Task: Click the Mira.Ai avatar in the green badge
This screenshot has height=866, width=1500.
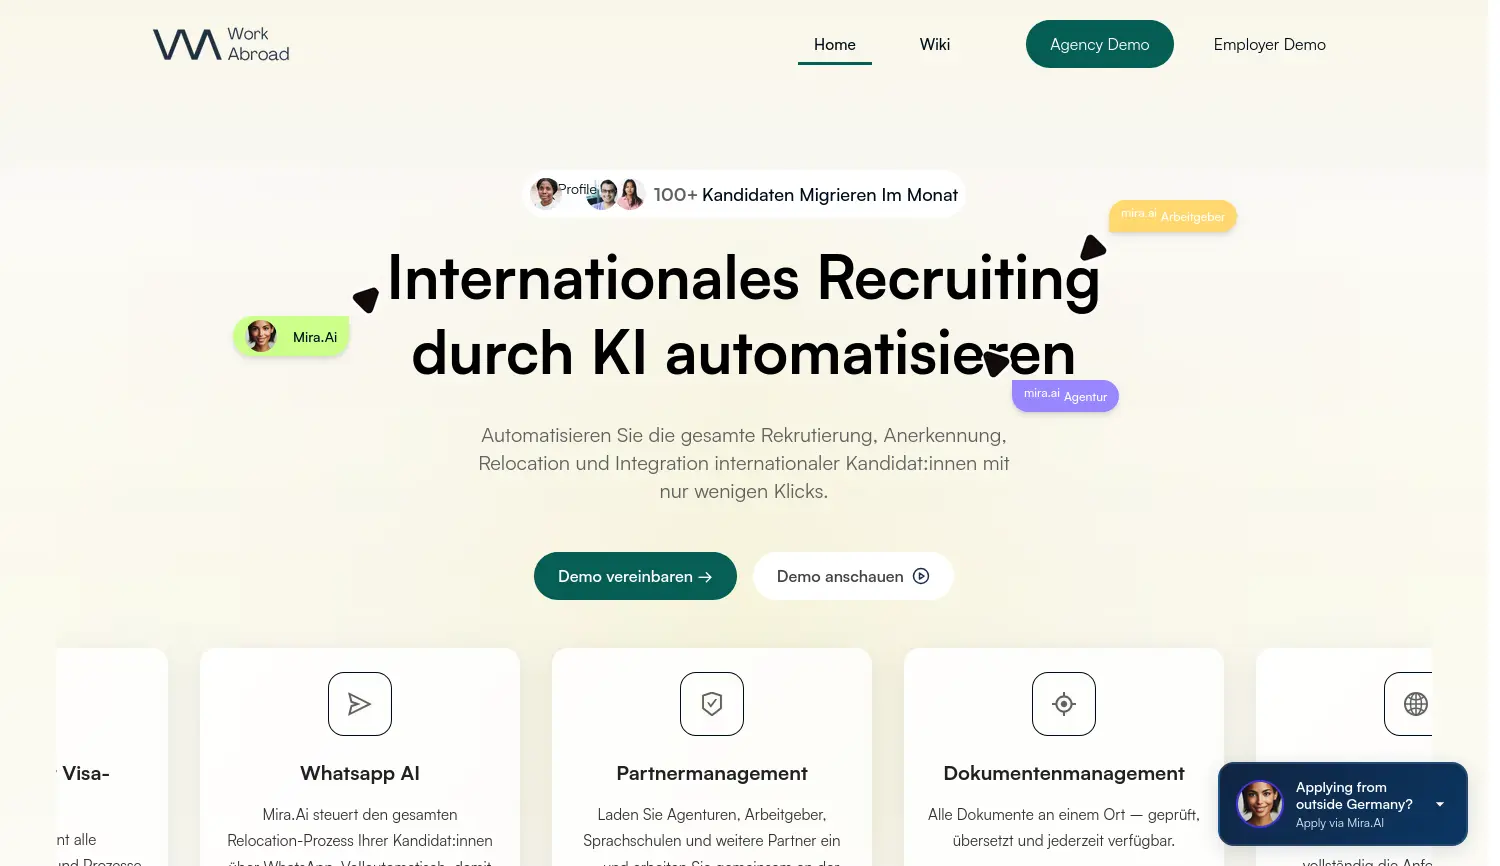Action: point(261,335)
